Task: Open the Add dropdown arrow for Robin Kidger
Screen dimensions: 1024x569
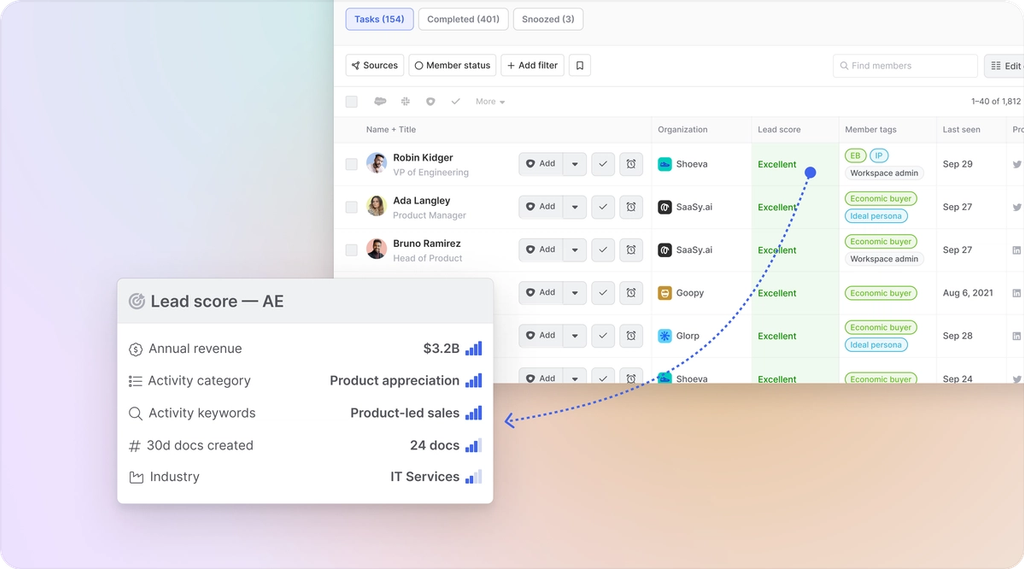Action: click(575, 164)
